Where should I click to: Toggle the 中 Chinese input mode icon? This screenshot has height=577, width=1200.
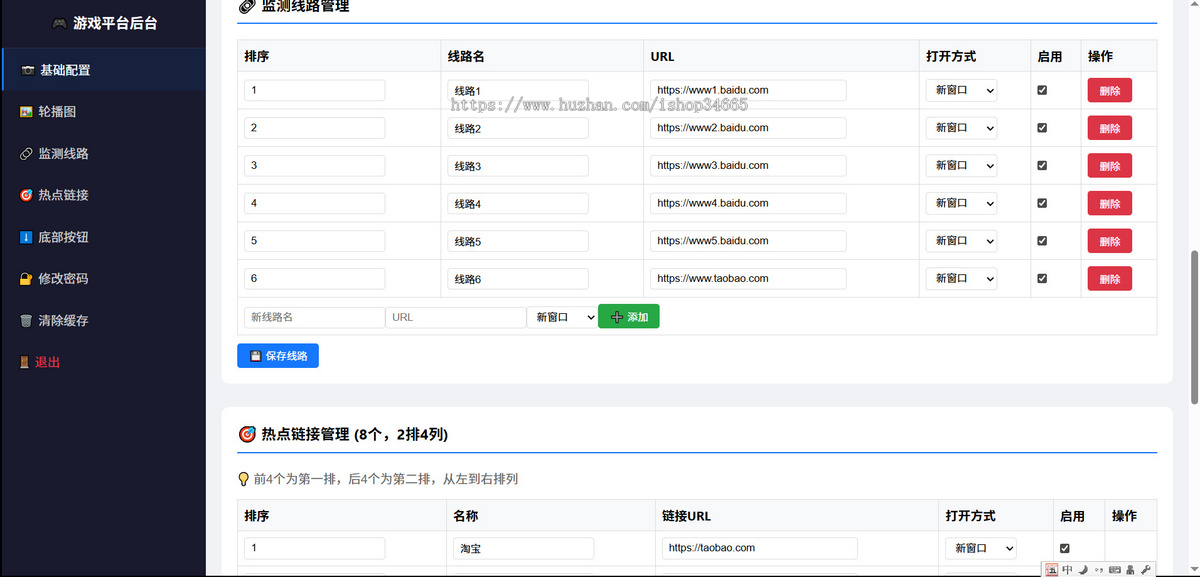click(x=1067, y=569)
